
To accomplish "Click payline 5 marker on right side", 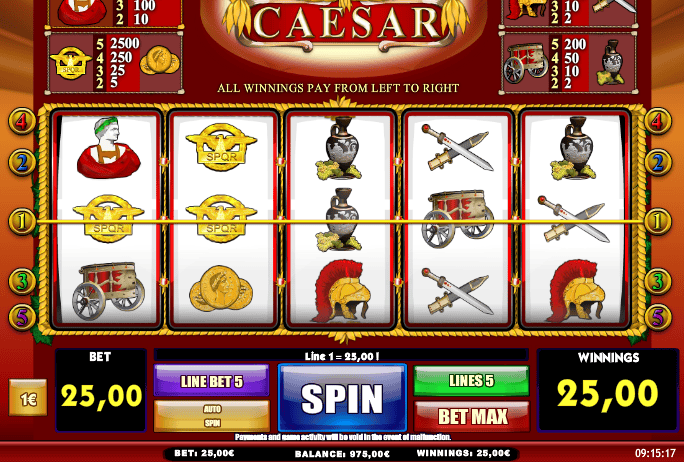I will (658, 317).
